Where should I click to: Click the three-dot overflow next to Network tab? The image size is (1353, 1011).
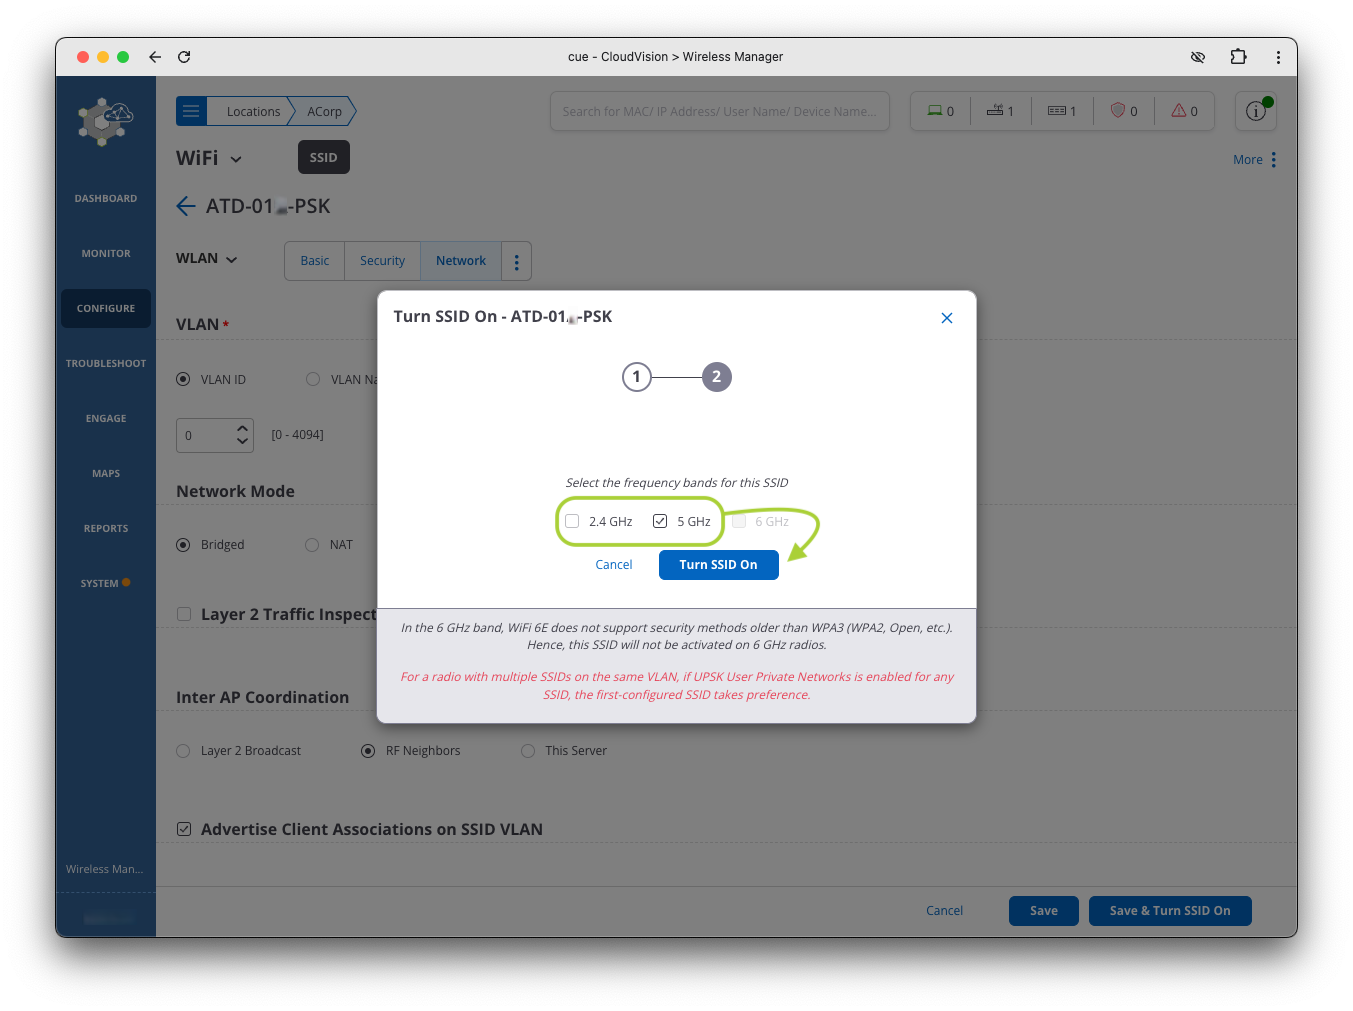coord(516,261)
